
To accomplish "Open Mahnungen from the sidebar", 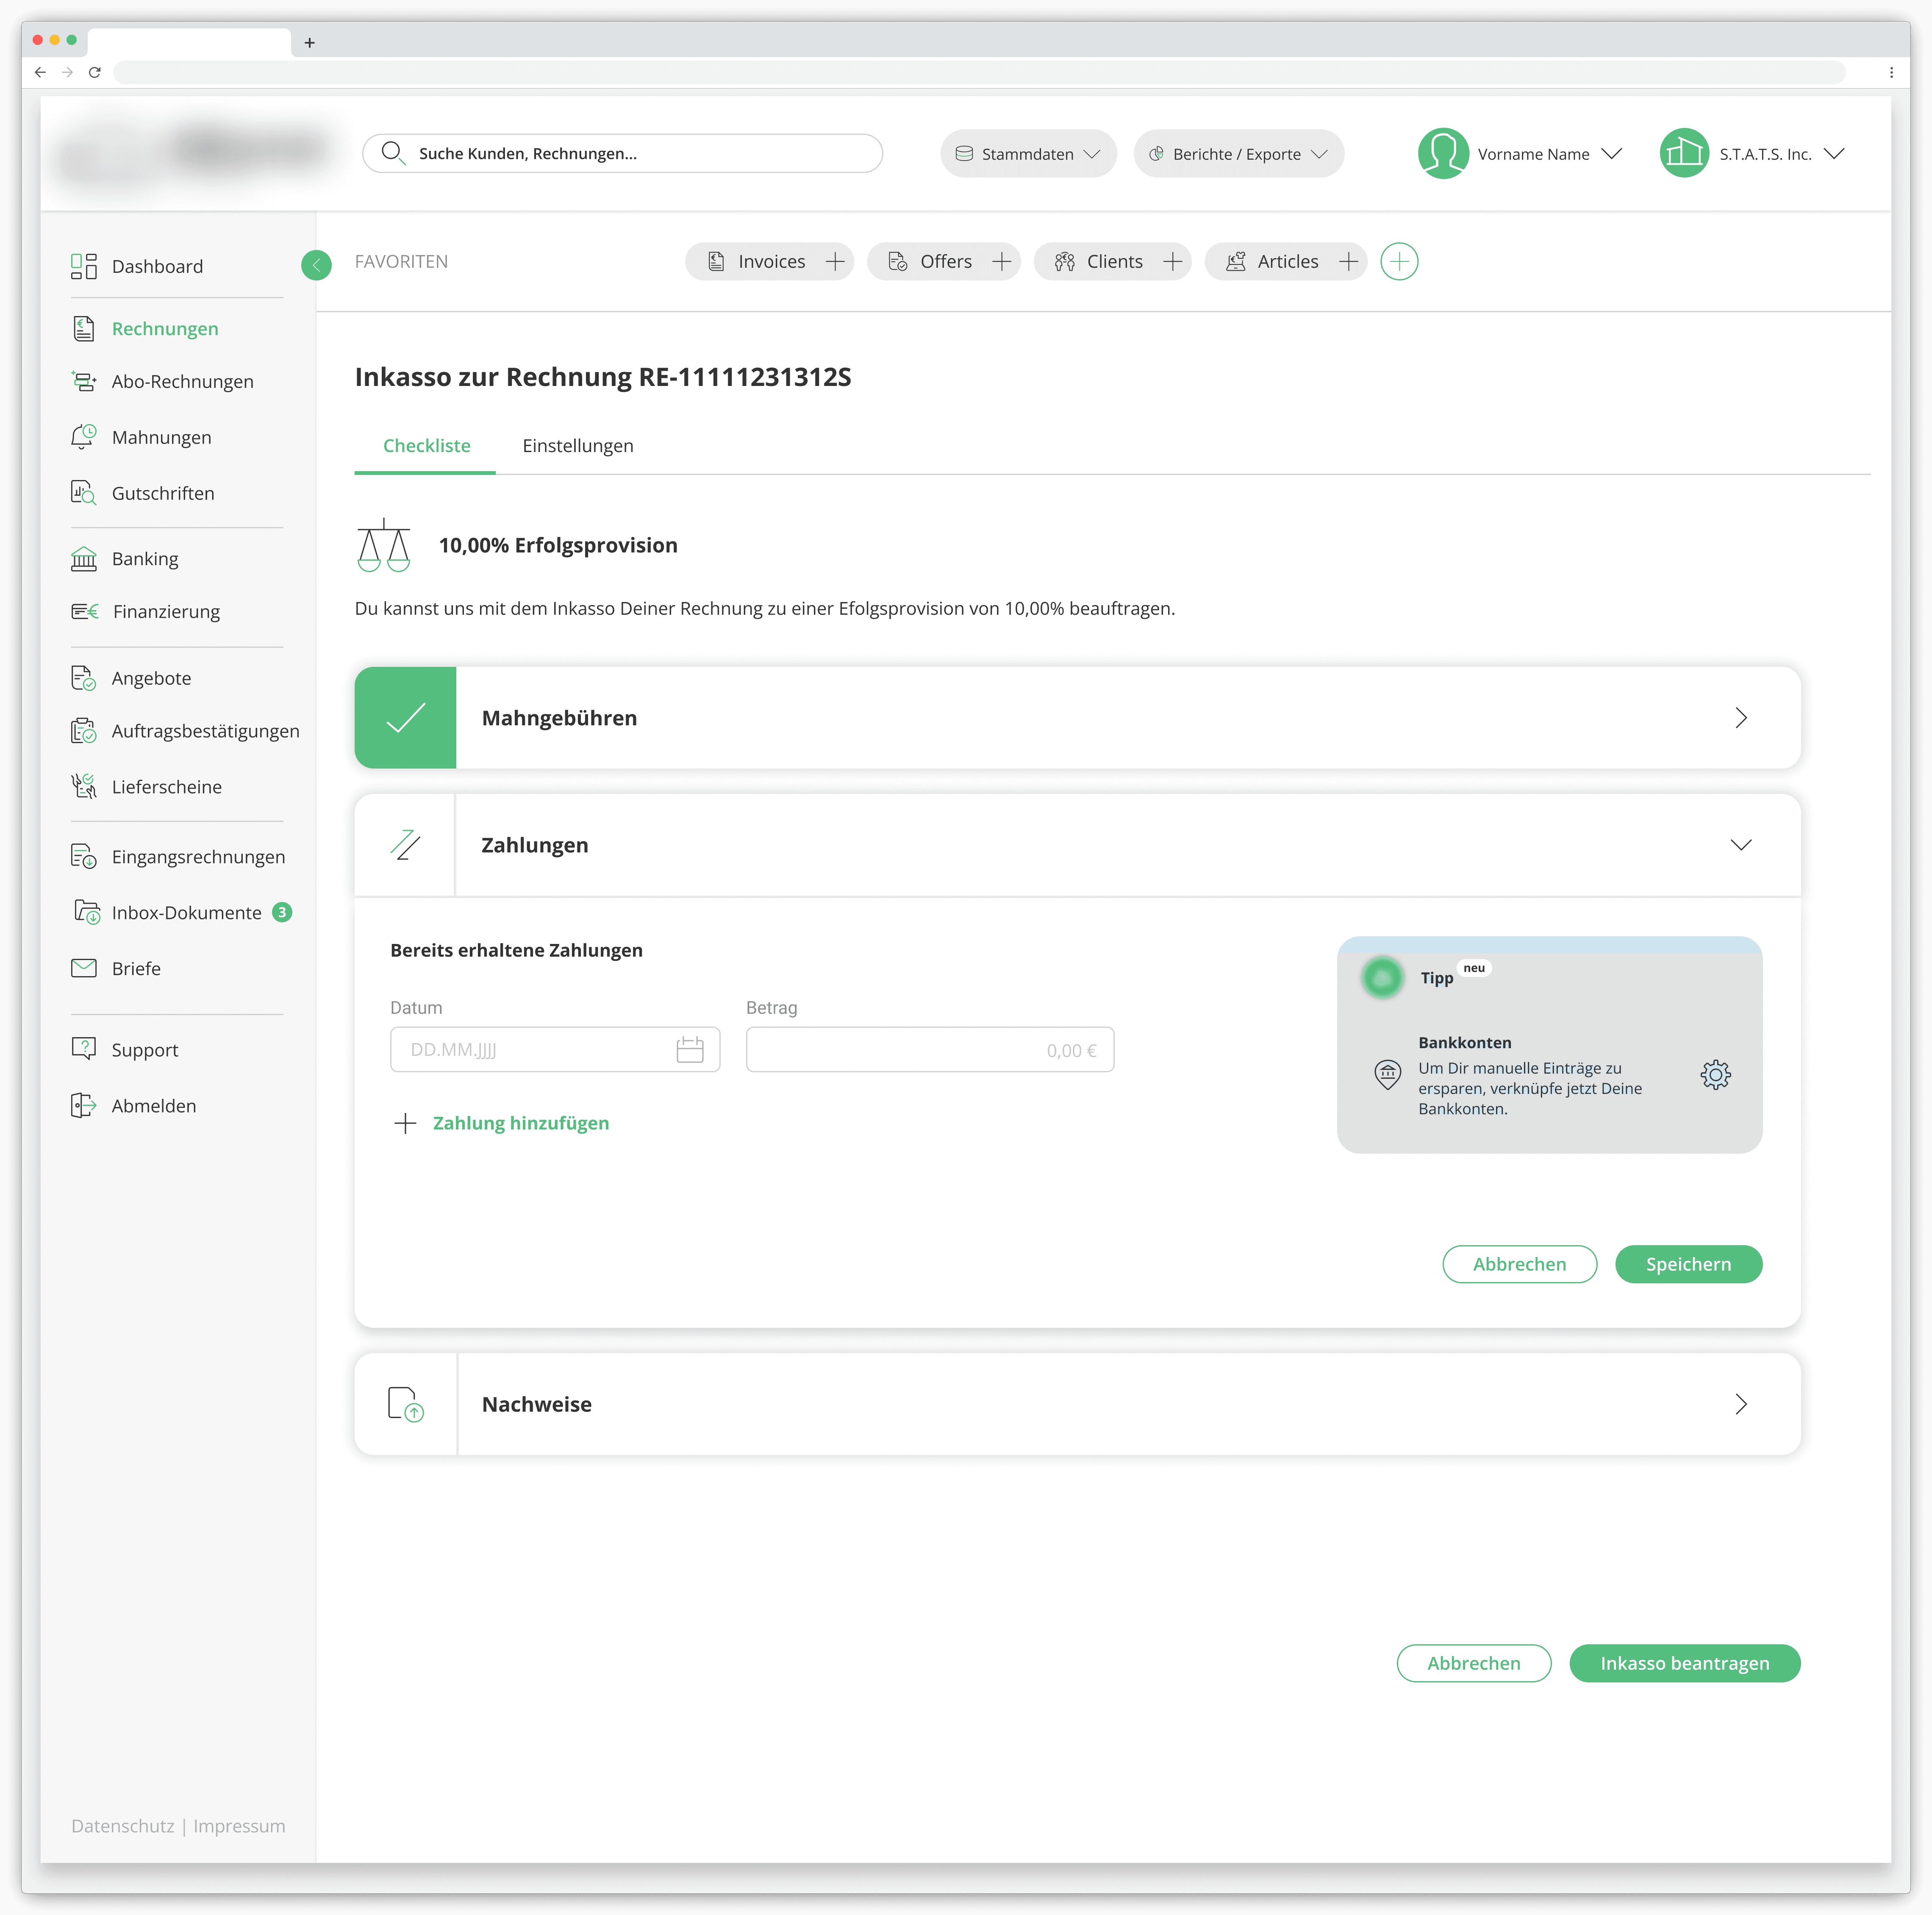I will [161, 437].
